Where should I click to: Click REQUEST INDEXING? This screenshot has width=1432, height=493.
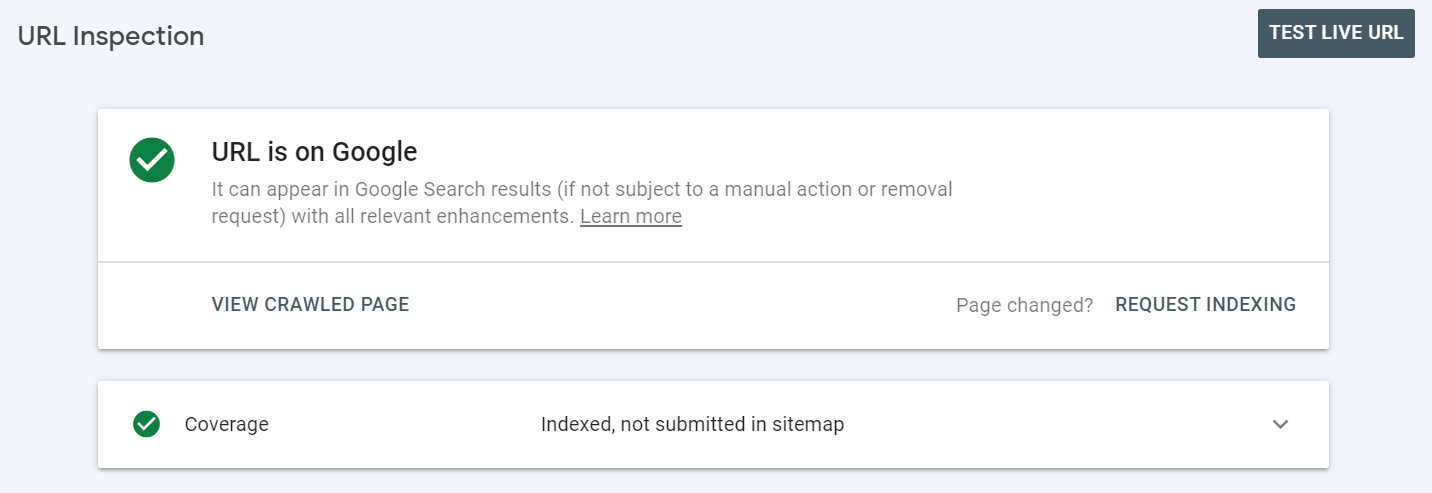click(x=1205, y=305)
